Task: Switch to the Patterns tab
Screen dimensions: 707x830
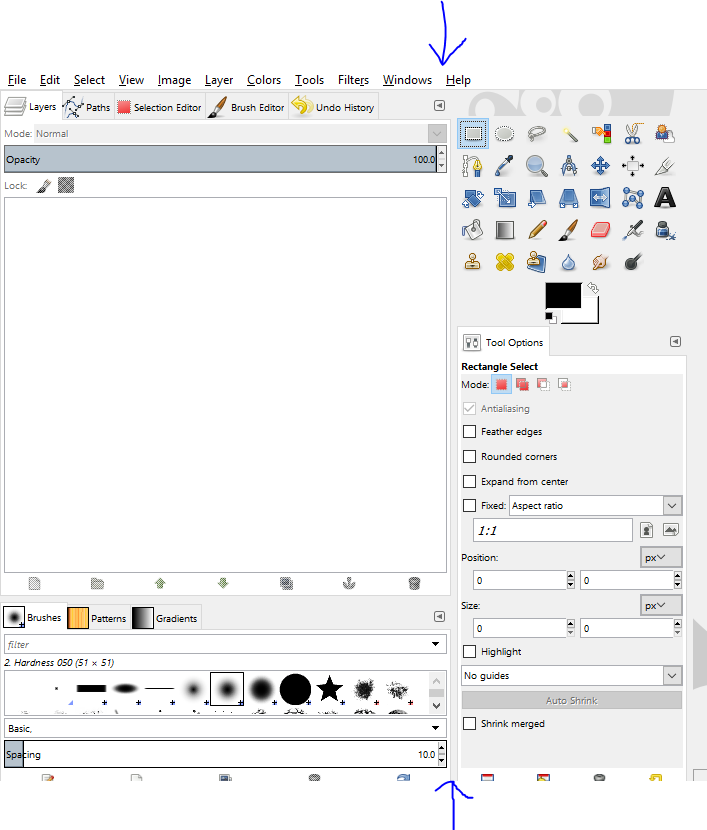Action: [x=98, y=618]
